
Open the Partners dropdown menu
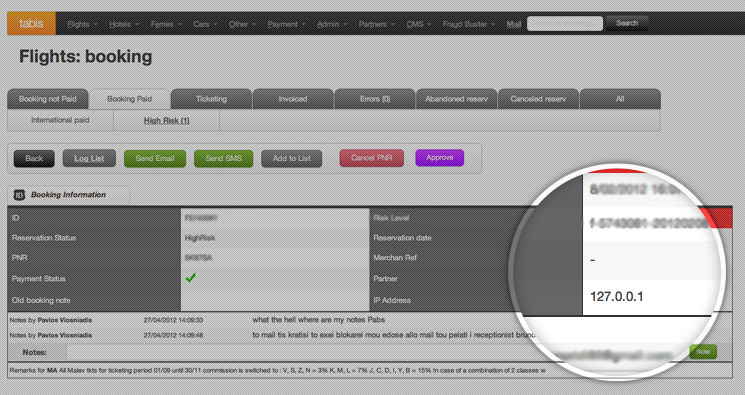[x=376, y=24]
